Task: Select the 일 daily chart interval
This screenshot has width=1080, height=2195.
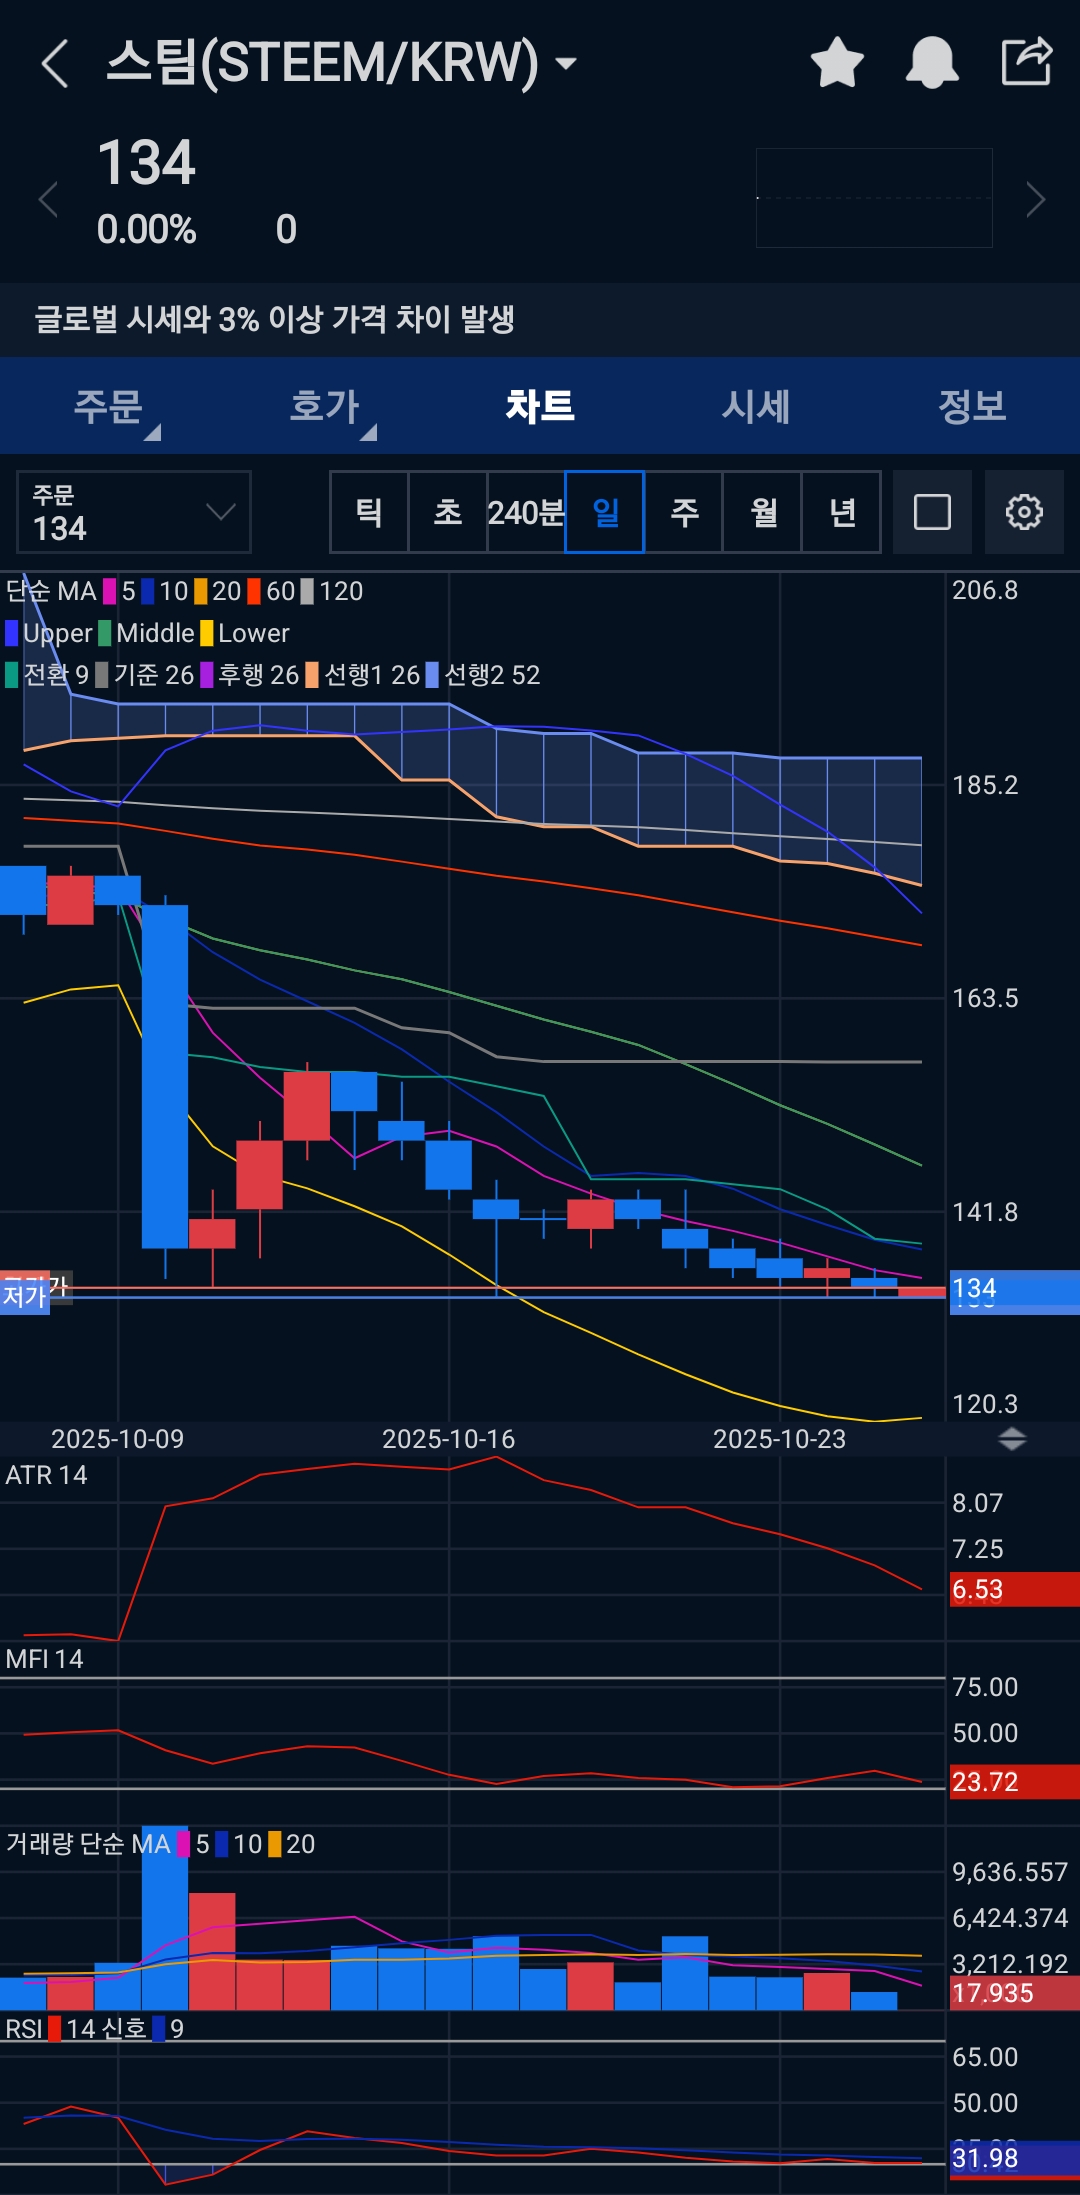Action: (x=605, y=512)
